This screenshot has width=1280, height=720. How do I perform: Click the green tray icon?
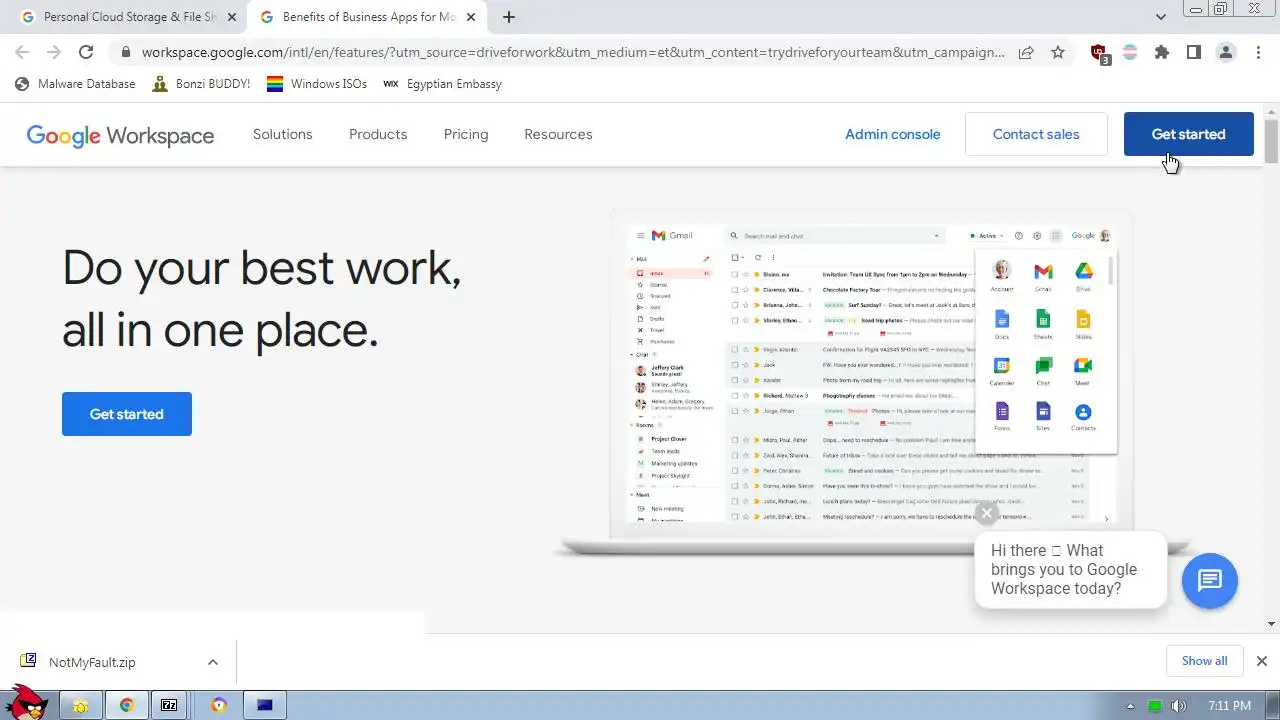click(x=1155, y=706)
